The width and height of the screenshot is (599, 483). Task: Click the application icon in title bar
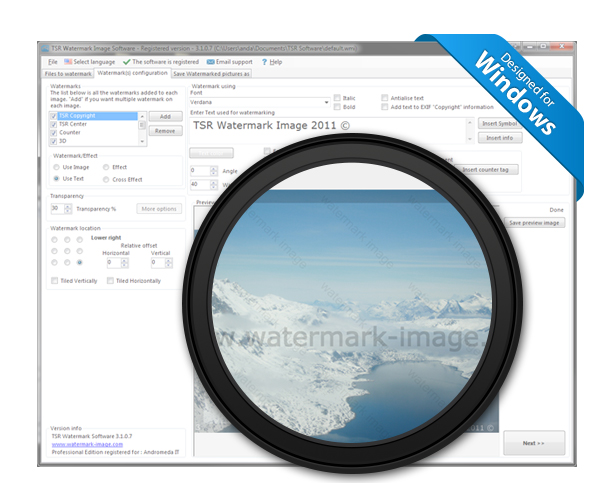[45, 49]
